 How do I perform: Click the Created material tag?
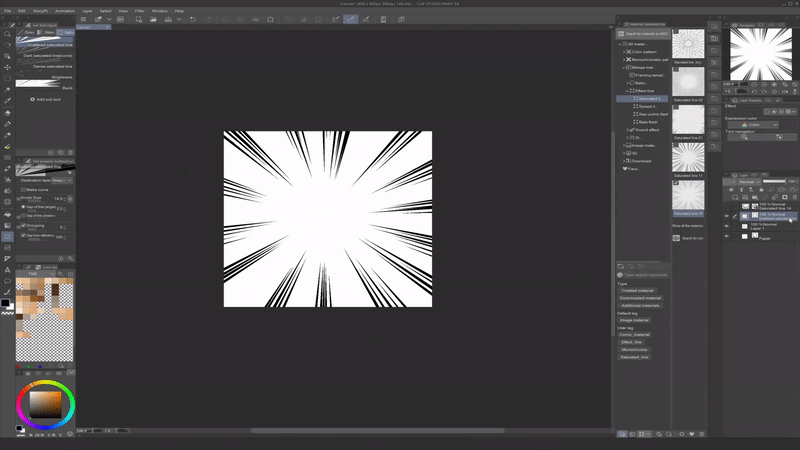(x=637, y=290)
